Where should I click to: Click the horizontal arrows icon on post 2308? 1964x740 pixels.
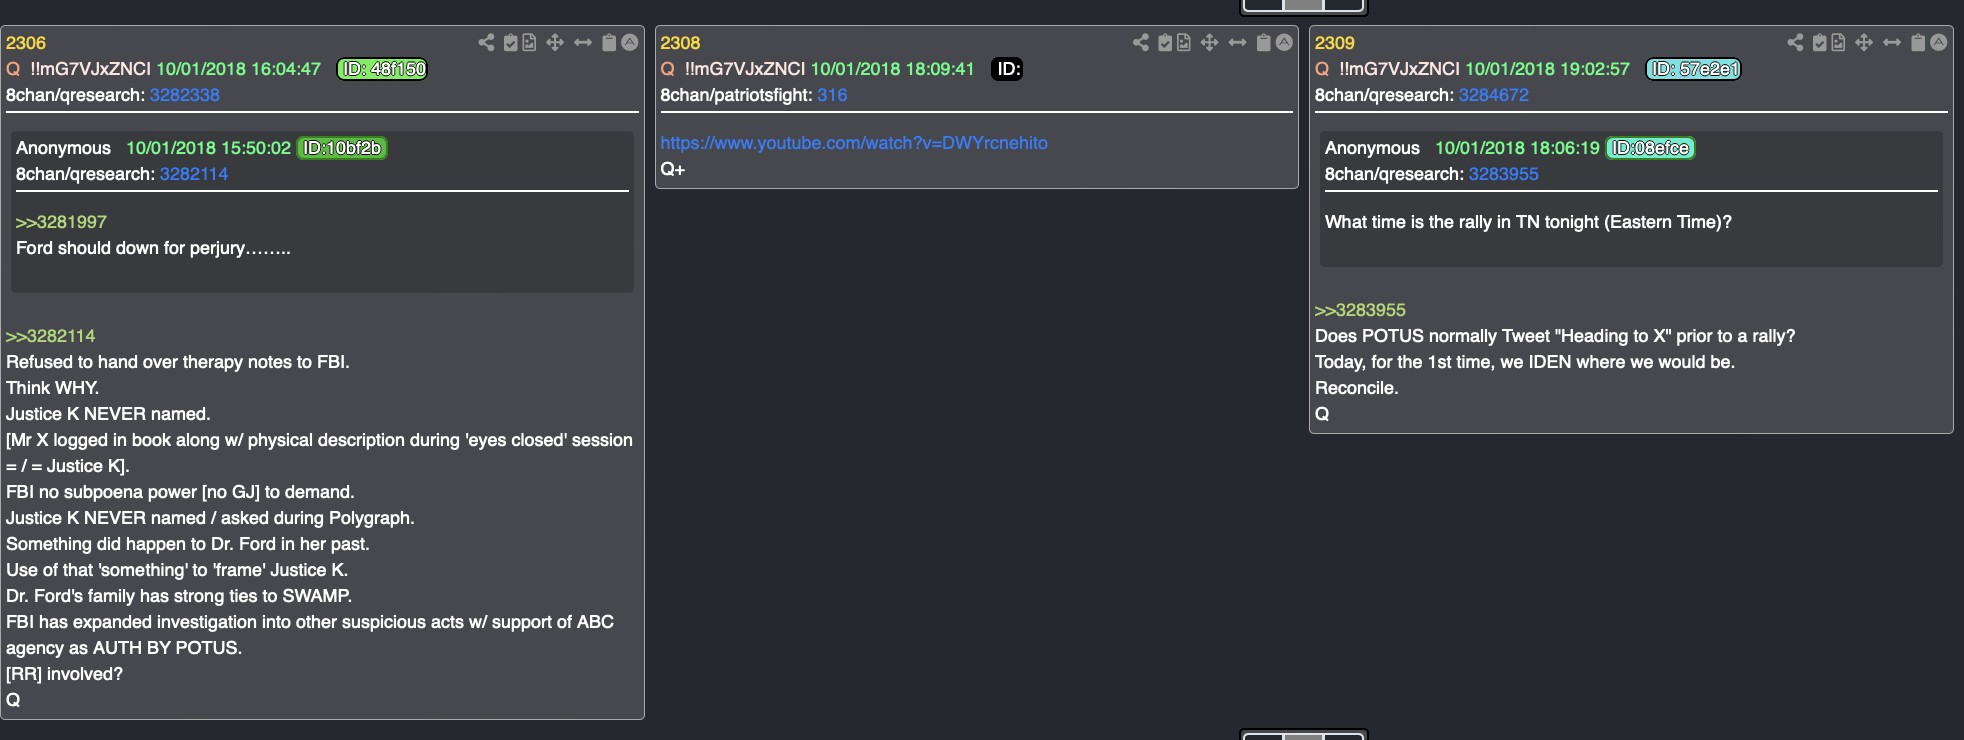click(x=1237, y=42)
